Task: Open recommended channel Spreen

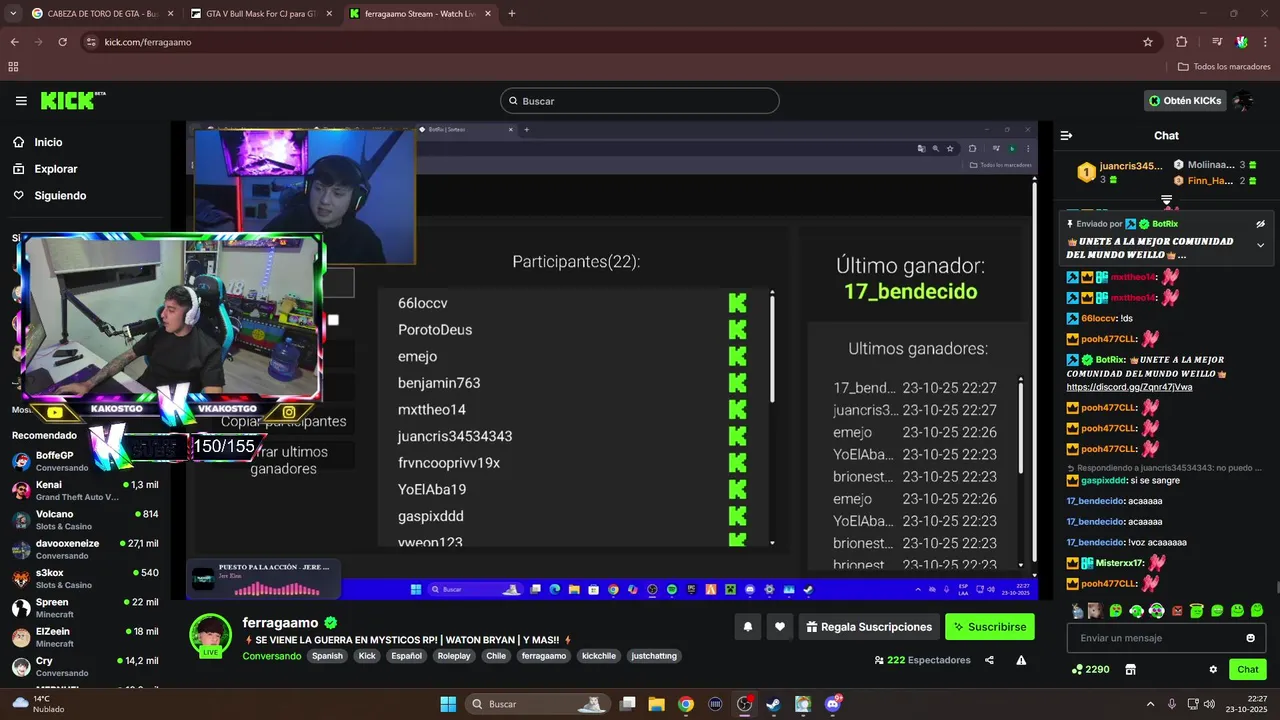Action: pos(85,608)
